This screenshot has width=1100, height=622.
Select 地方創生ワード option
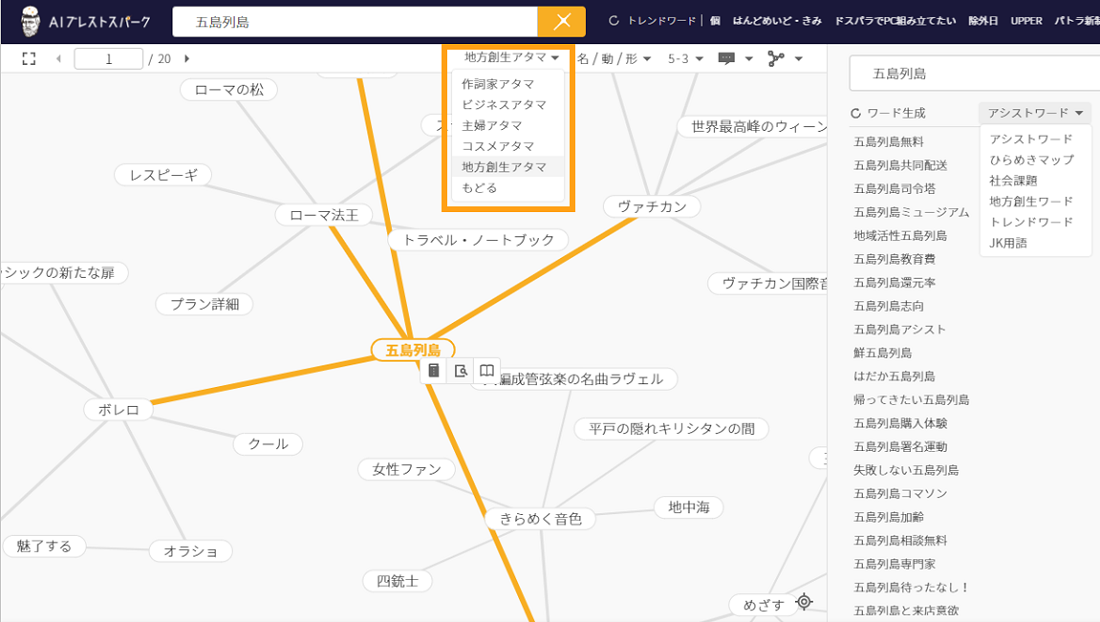click(1031, 201)
